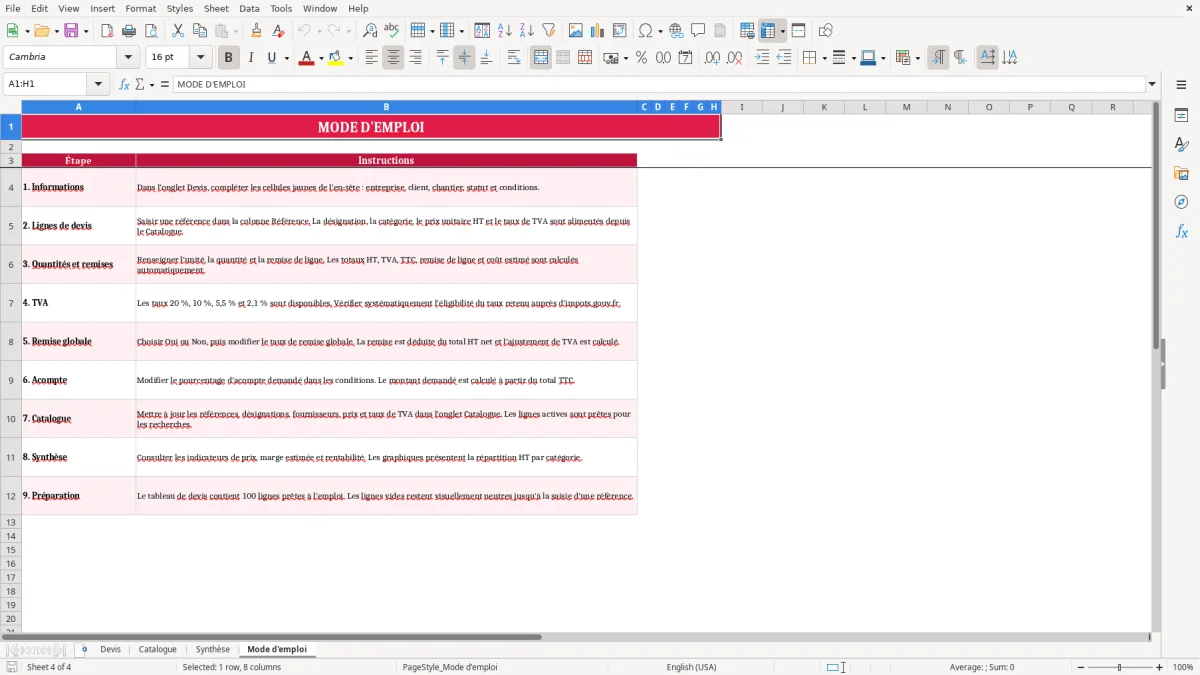The image size is (1200, 675).
Task: Expand the Borders dropdown arrow
Action: [823, 58]
